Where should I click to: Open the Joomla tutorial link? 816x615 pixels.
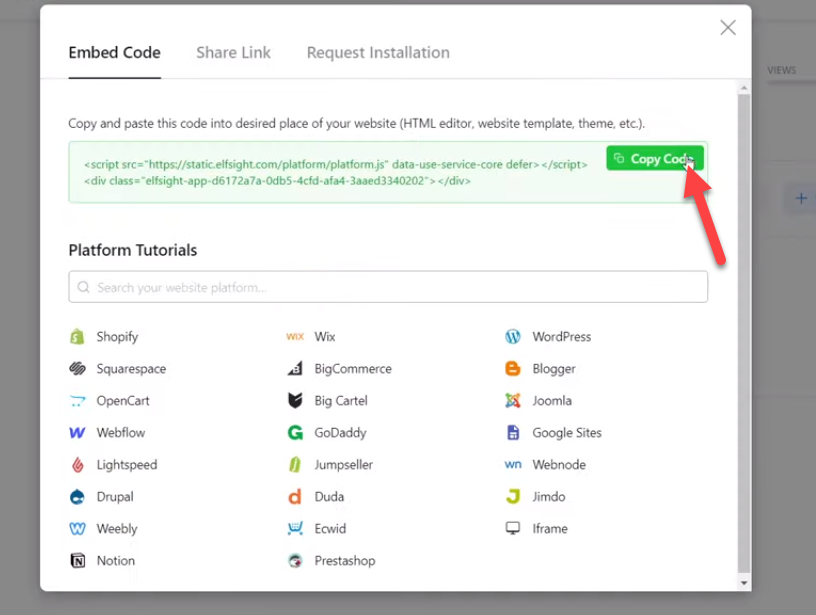click(x=552, y=401)
